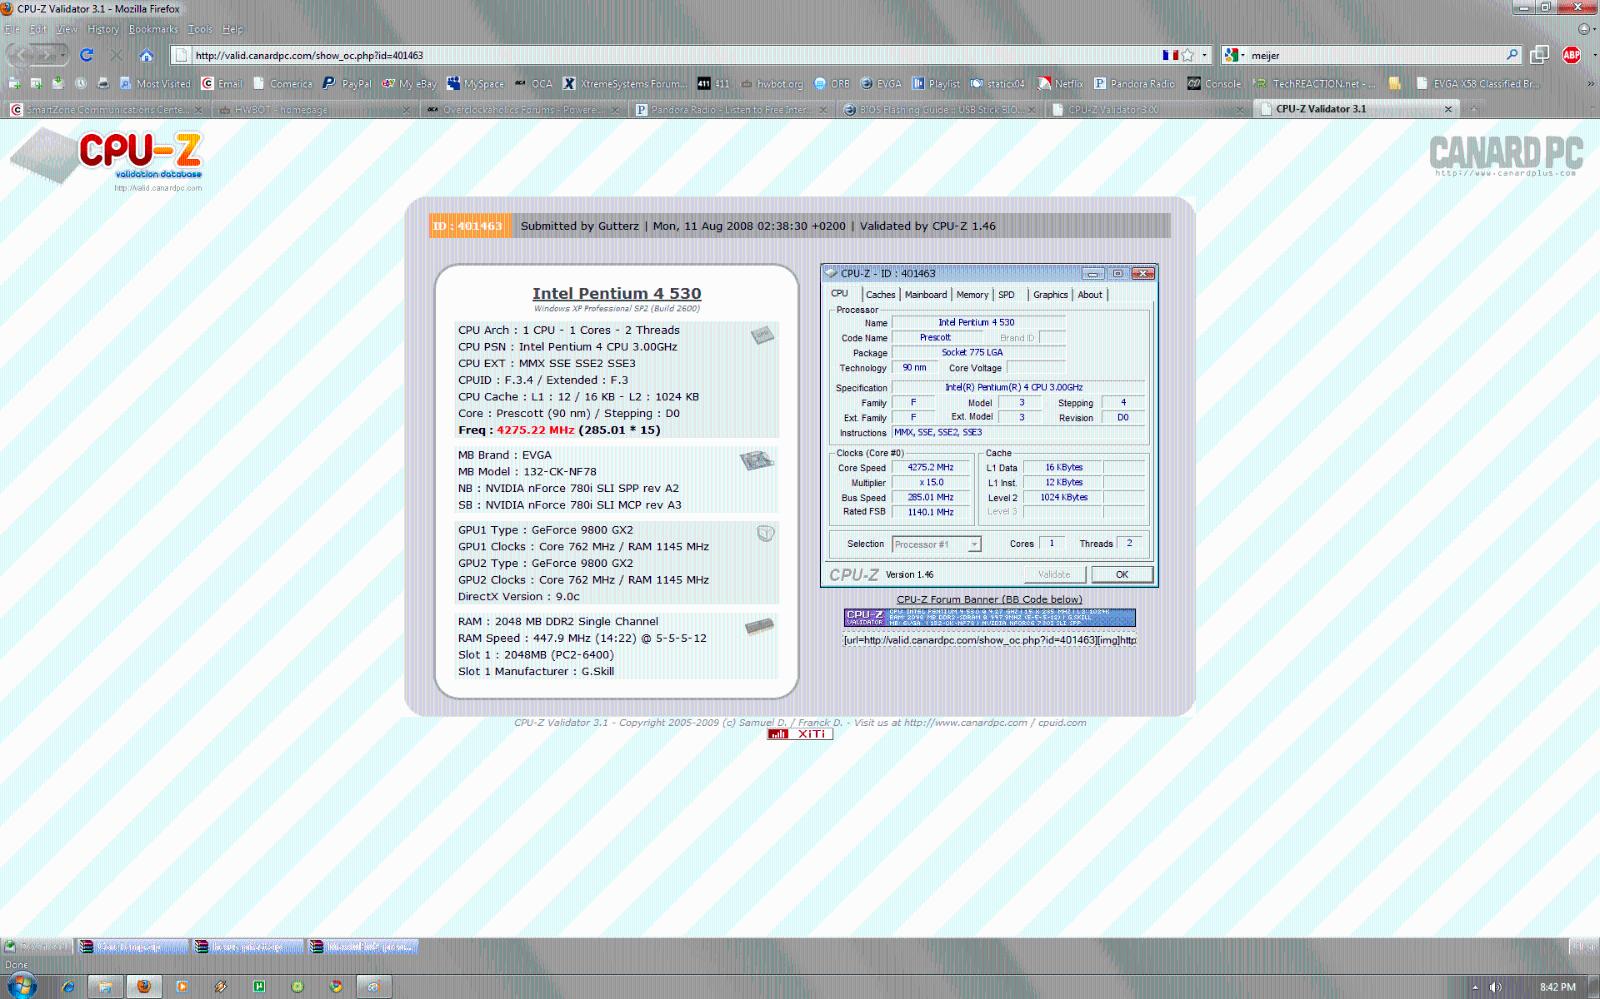Open the Netflix bookmark
The width and height of the screenshot is (1600, 999).
click(1060, 84)
